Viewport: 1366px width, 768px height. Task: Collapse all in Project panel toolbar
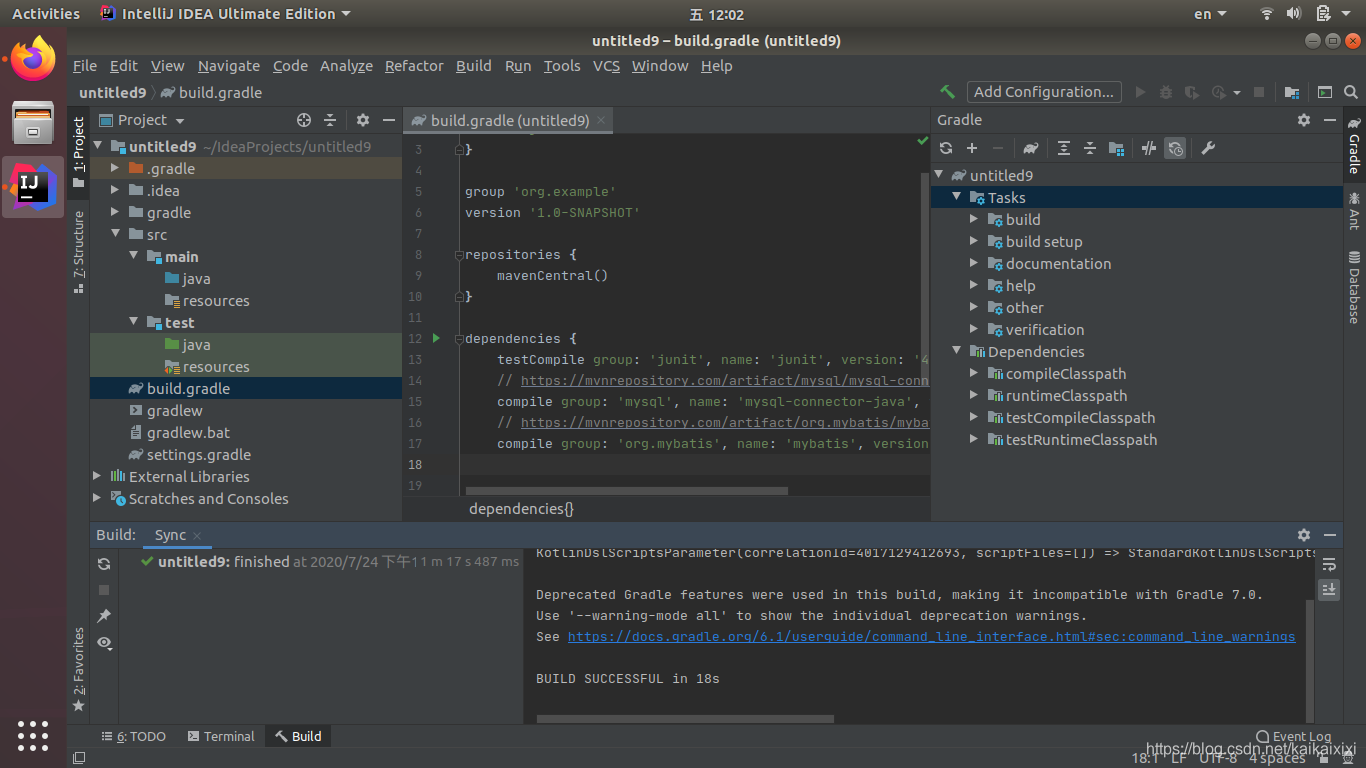tap(330, 120)
